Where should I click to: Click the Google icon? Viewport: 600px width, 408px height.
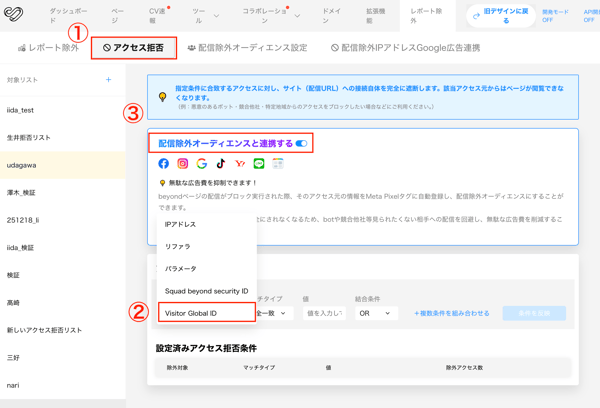202,163
